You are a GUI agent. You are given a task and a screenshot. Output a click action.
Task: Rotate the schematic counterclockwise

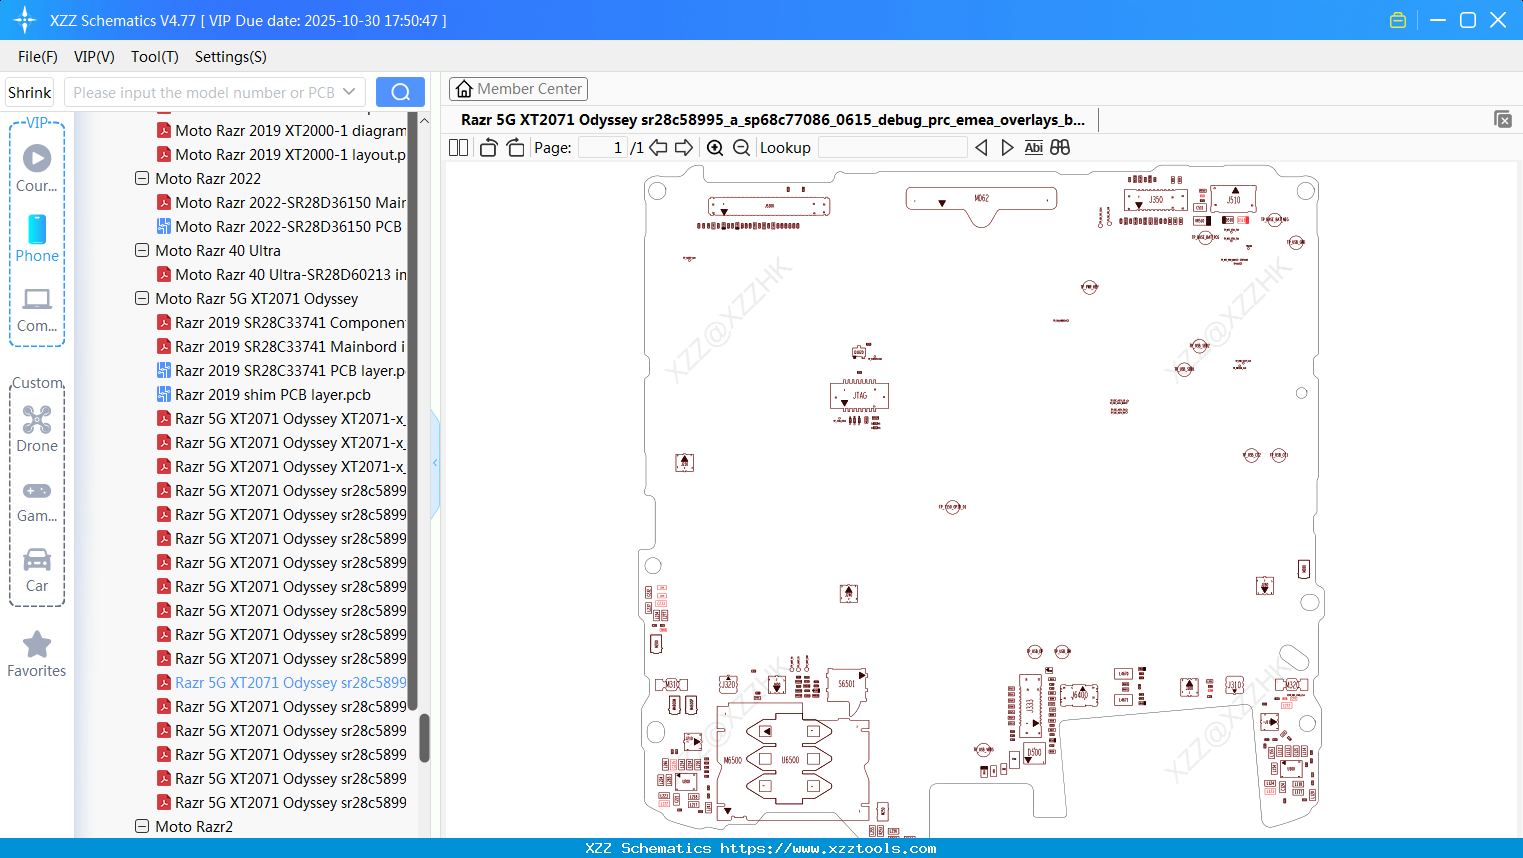(487, 146)
